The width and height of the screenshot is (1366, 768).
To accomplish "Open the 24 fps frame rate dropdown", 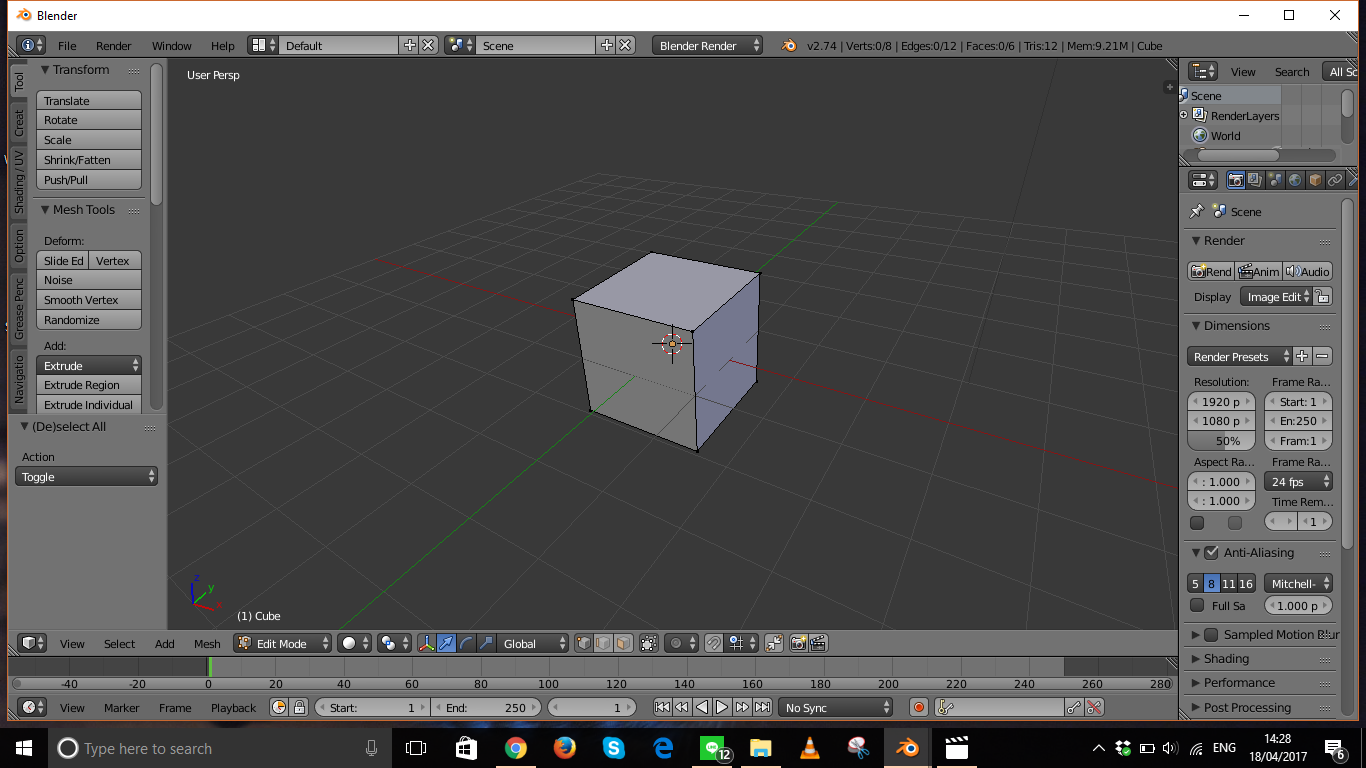I will pyautogui.click(x=1298, y=481).
